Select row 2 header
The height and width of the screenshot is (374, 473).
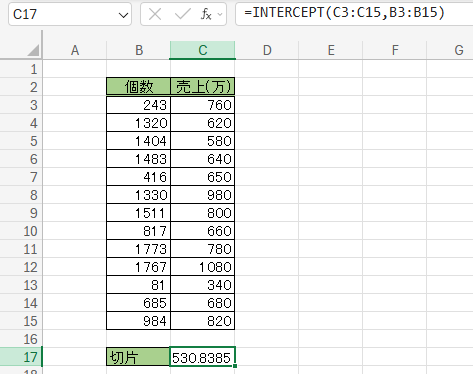(x=21, y=87)
